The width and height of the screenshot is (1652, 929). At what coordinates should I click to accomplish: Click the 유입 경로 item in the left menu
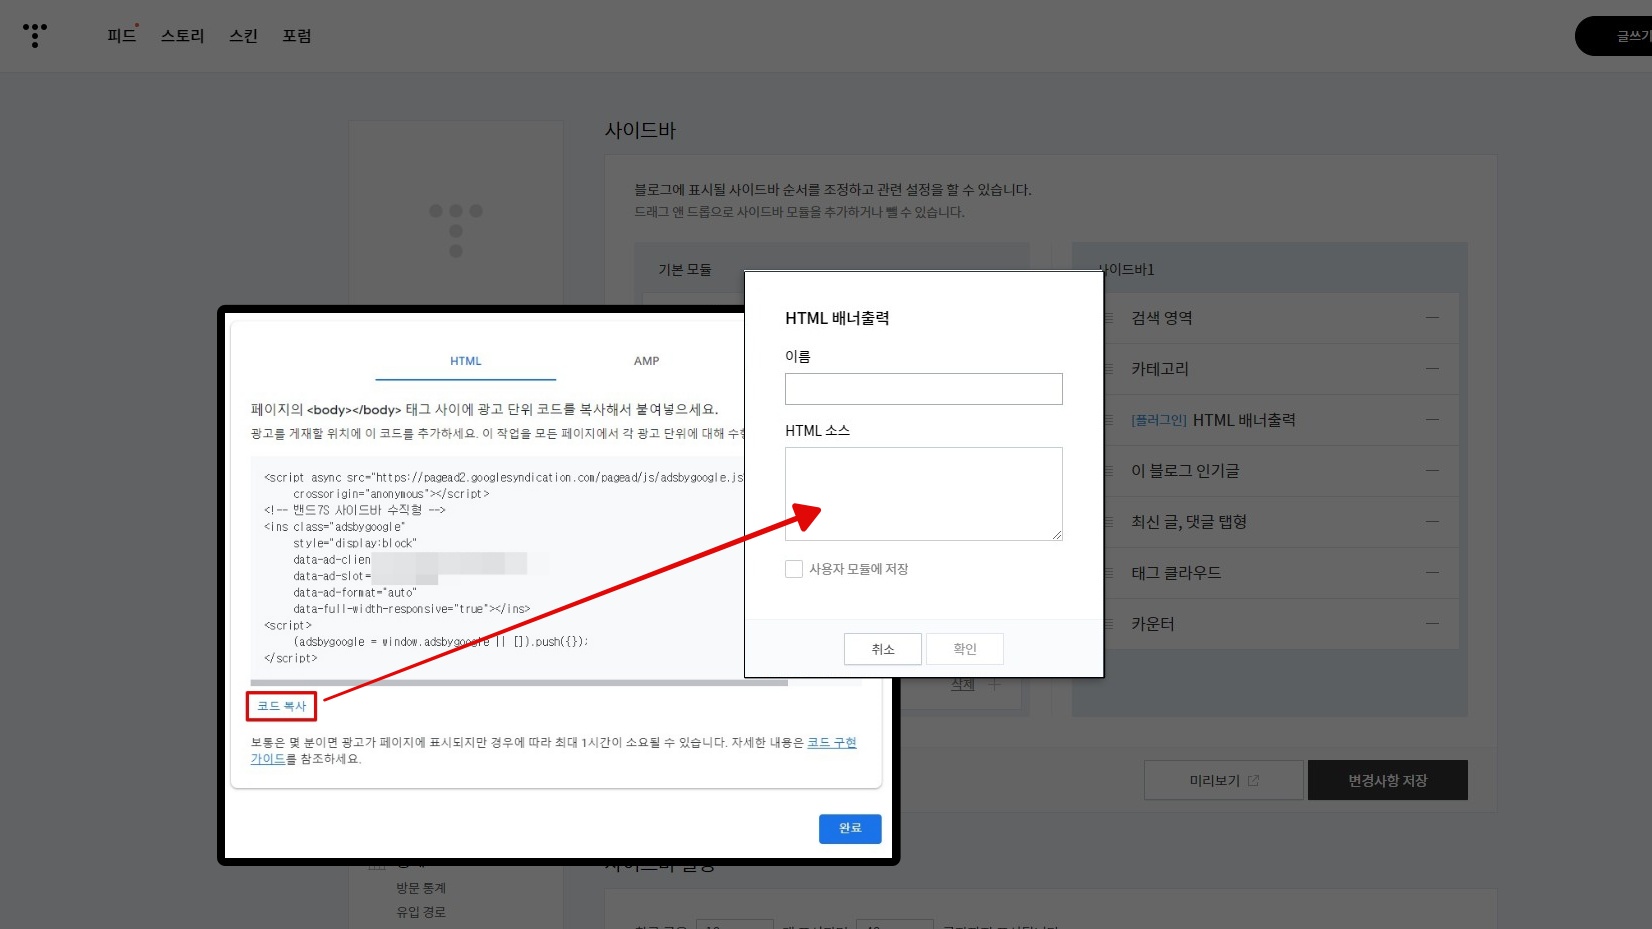[421, 912]
